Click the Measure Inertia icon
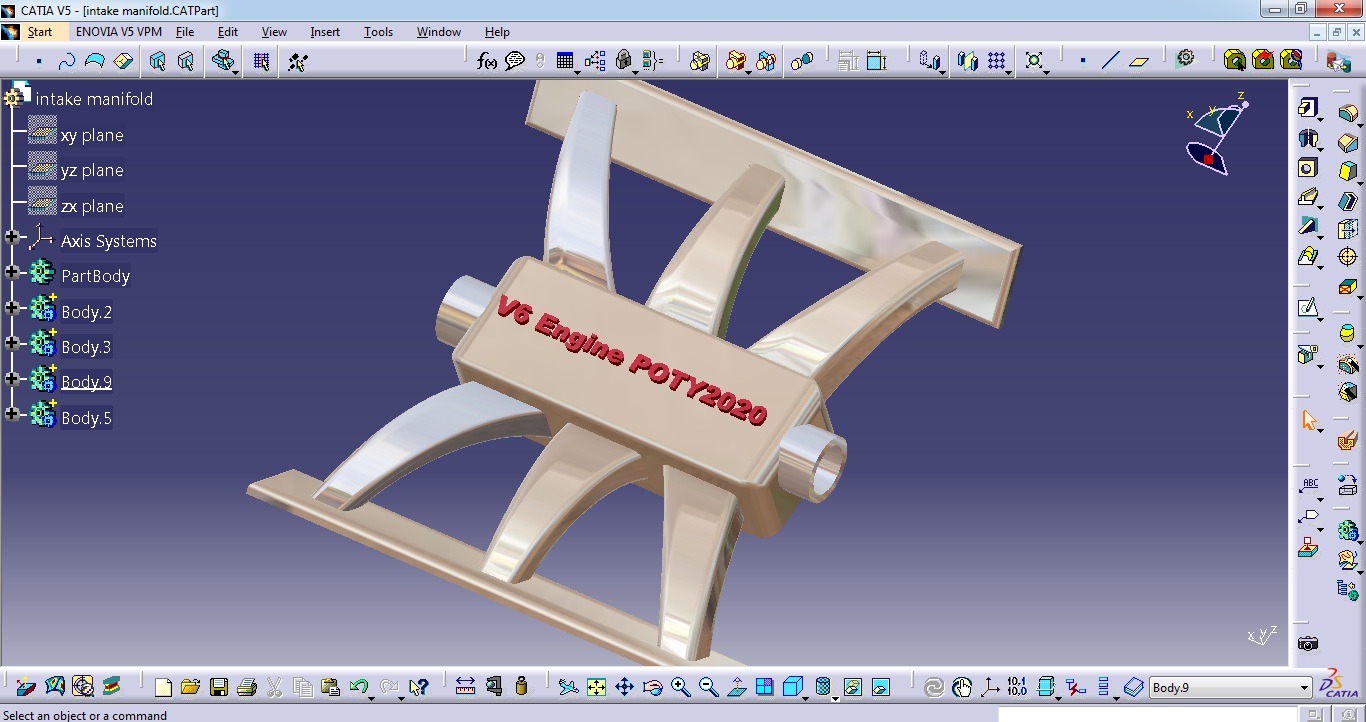 [521, 686]
